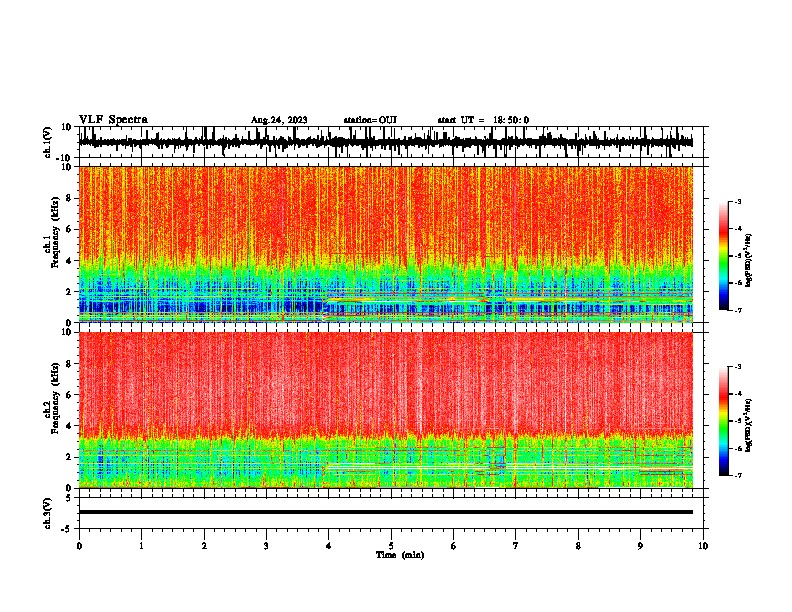Click the "-7" value on ch.1 colorbar
Screen dimensions: 792x612
click(x=737, y=310)
